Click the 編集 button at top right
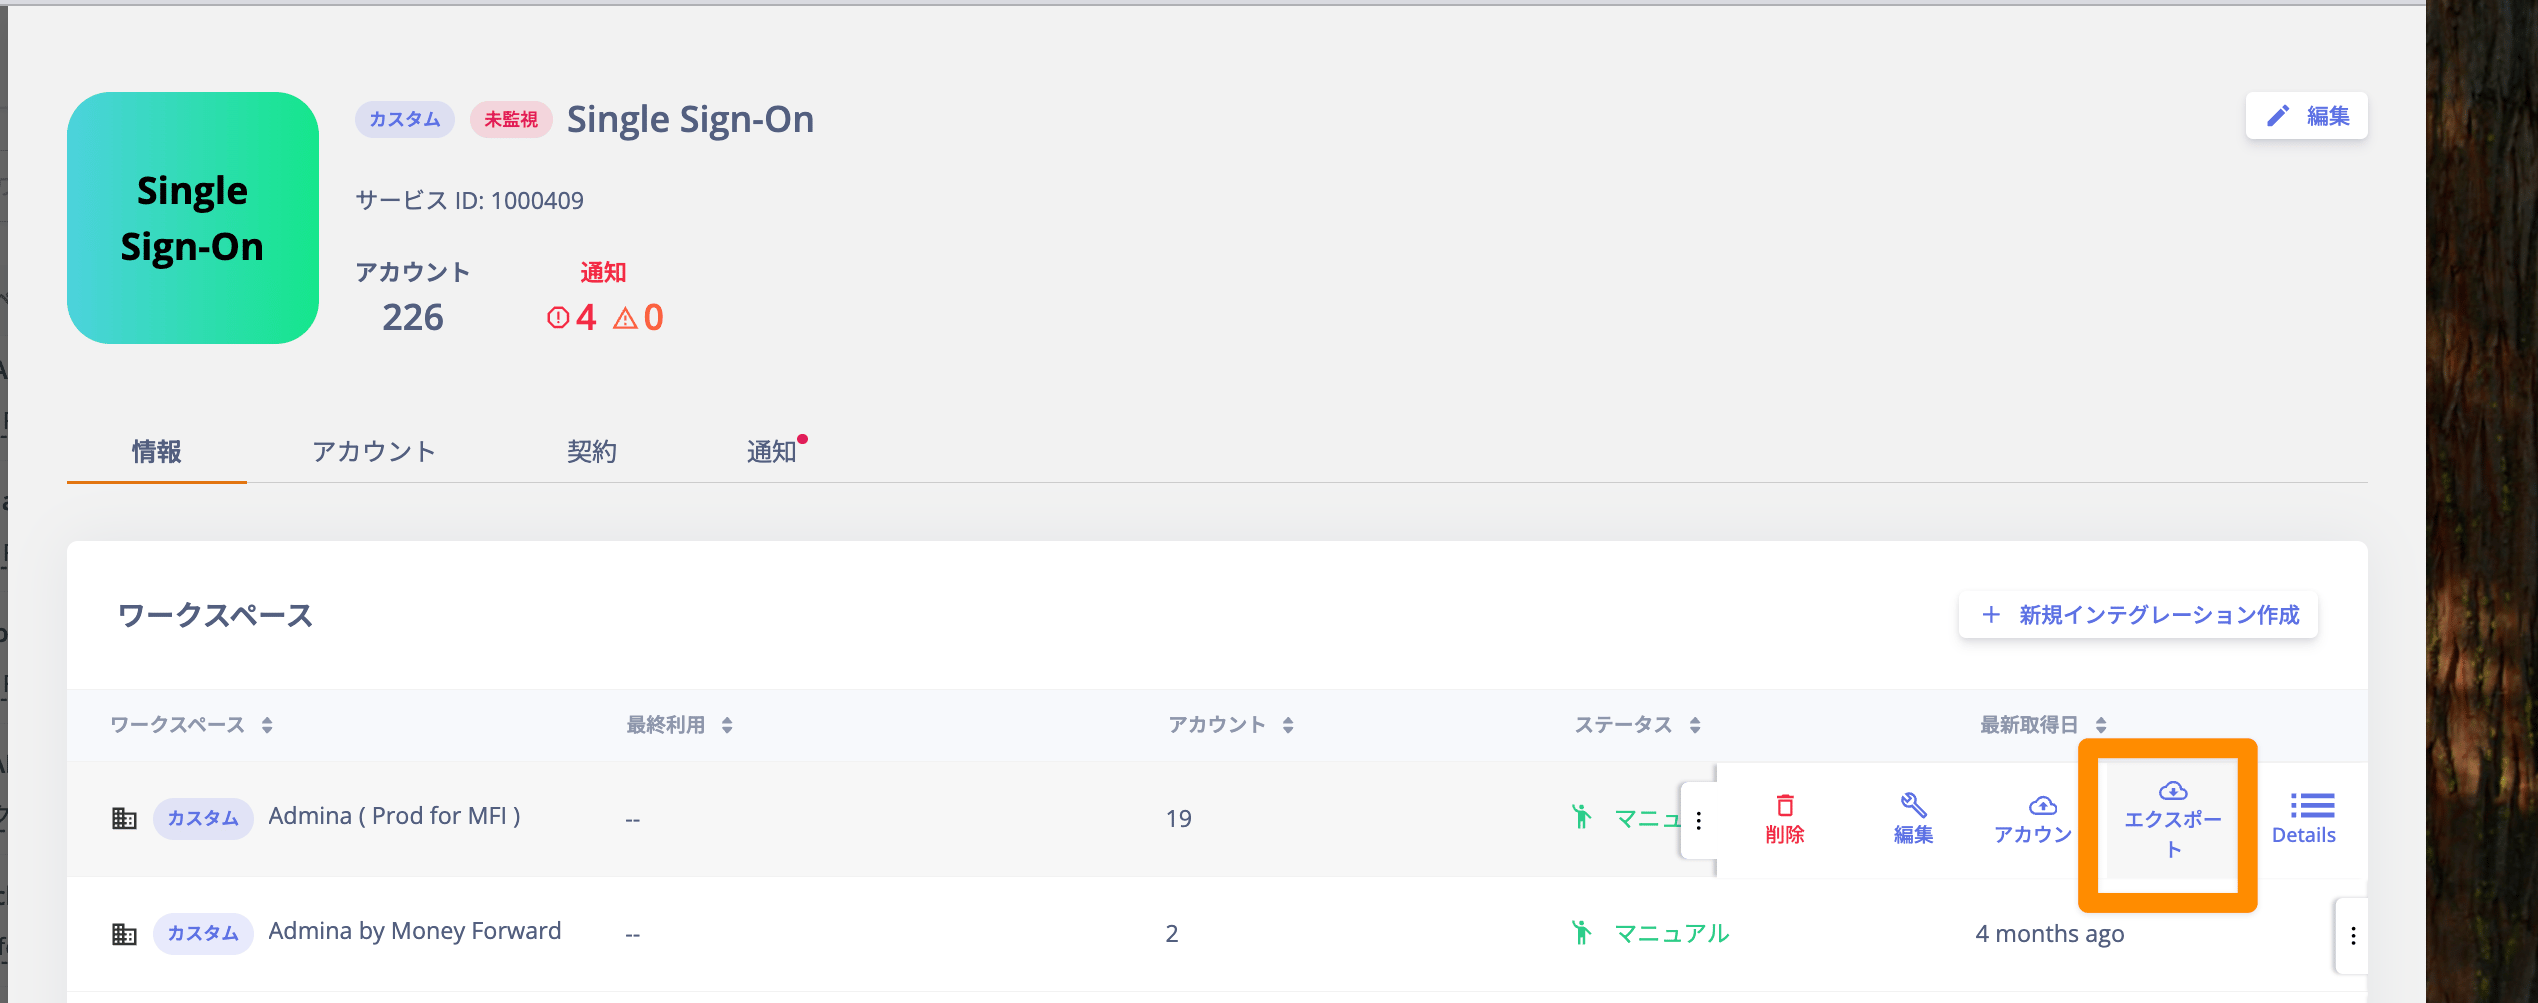This screenshot has width=2538, height=1003. click(2306, 116)
